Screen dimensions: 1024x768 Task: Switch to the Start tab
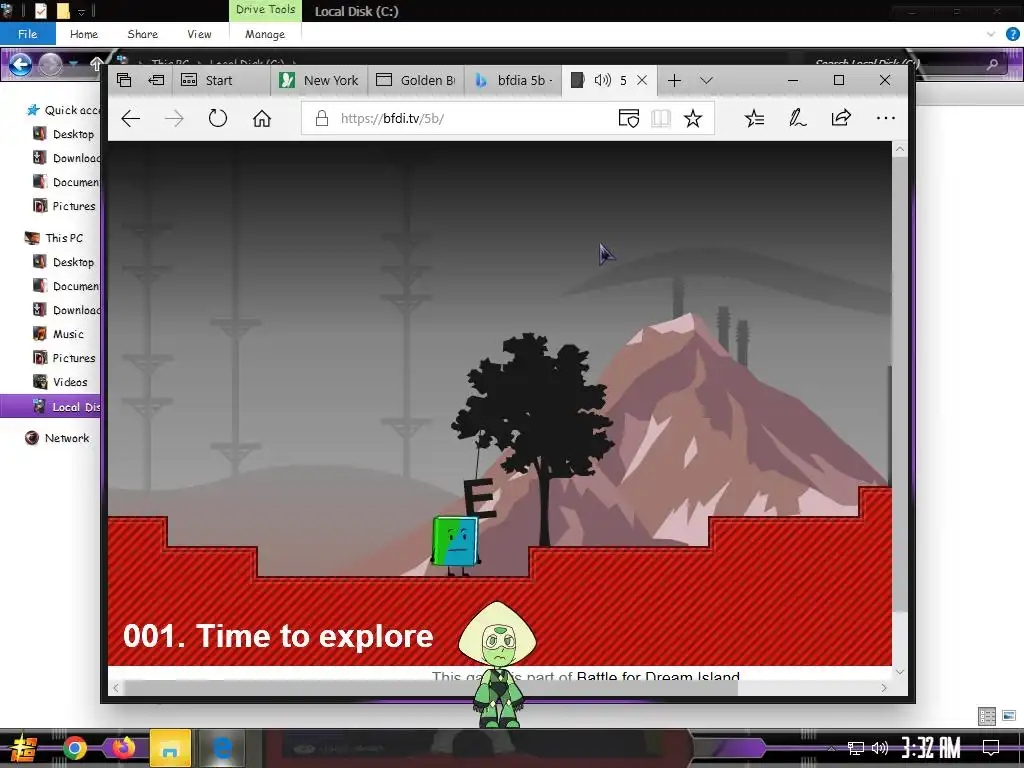(221, 80)
